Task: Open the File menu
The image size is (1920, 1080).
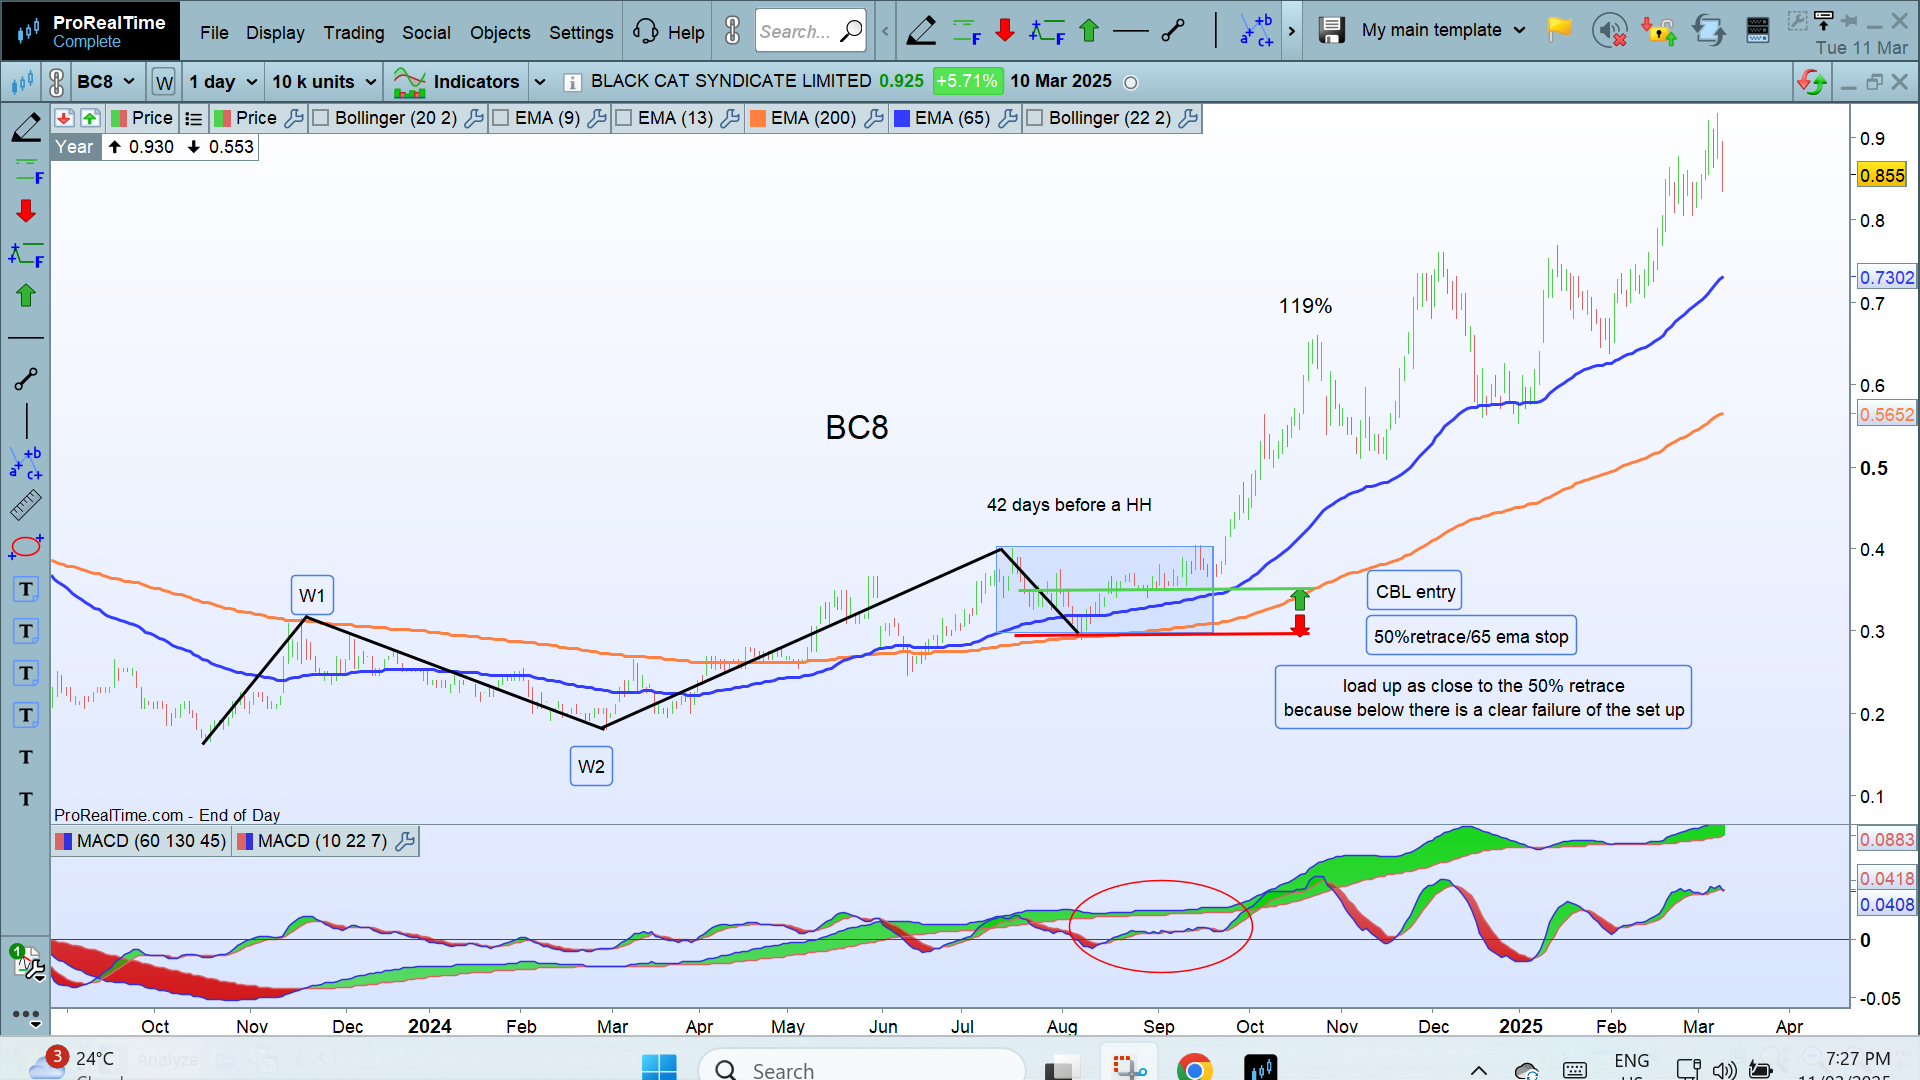Action: [214, 32]
